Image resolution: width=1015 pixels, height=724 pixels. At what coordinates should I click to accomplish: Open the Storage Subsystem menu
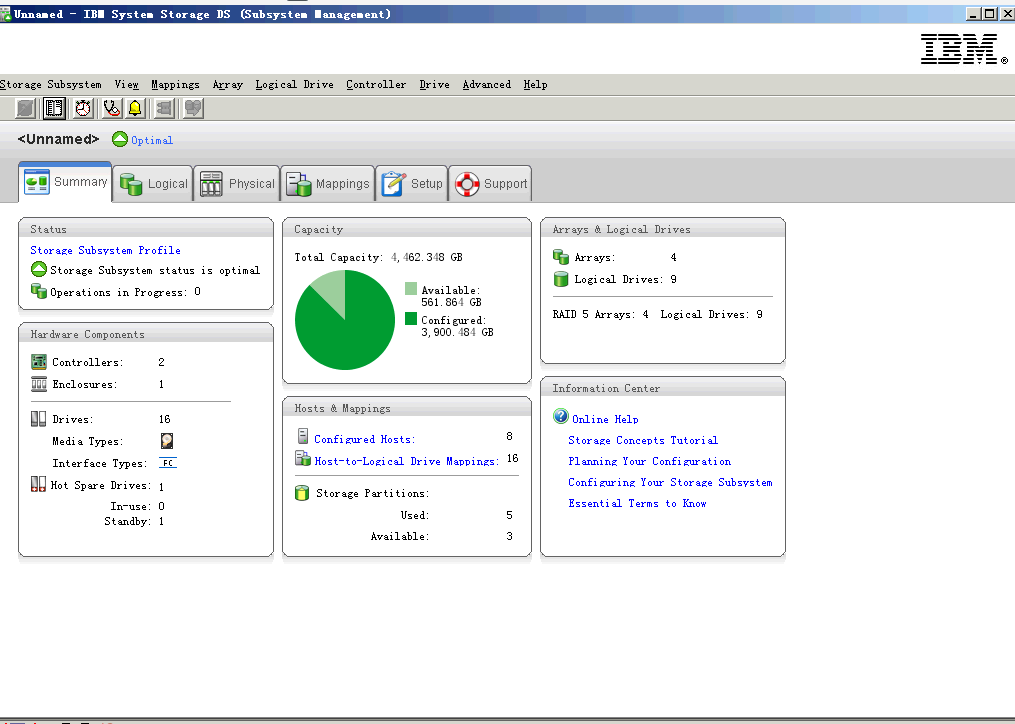click(50, 85)
